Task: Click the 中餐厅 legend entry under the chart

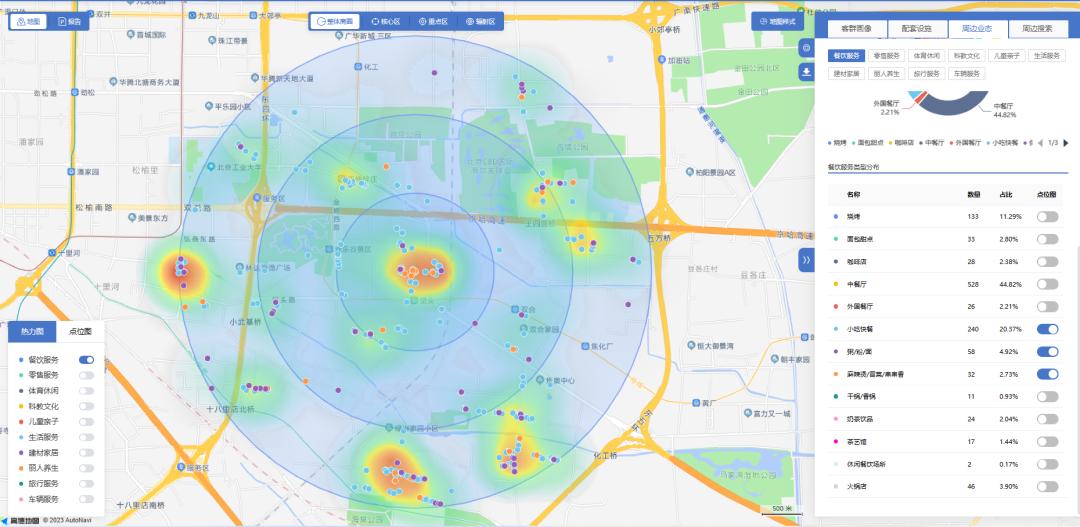Action: pos(930,143)
